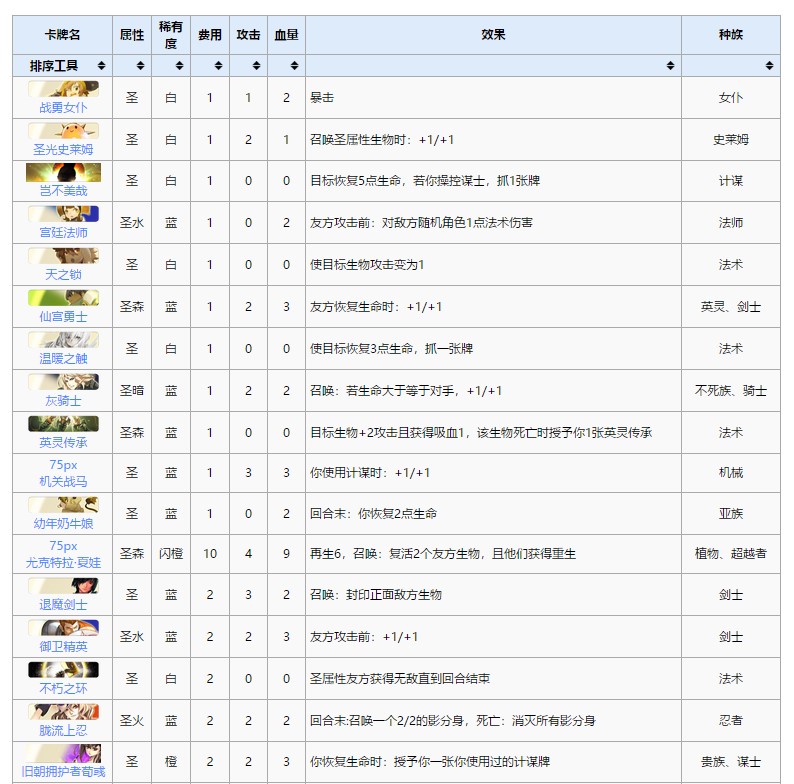Follow the 尤克特拉·夏娃 link
This screenshot has height=784, width=794.
(63, 562)
